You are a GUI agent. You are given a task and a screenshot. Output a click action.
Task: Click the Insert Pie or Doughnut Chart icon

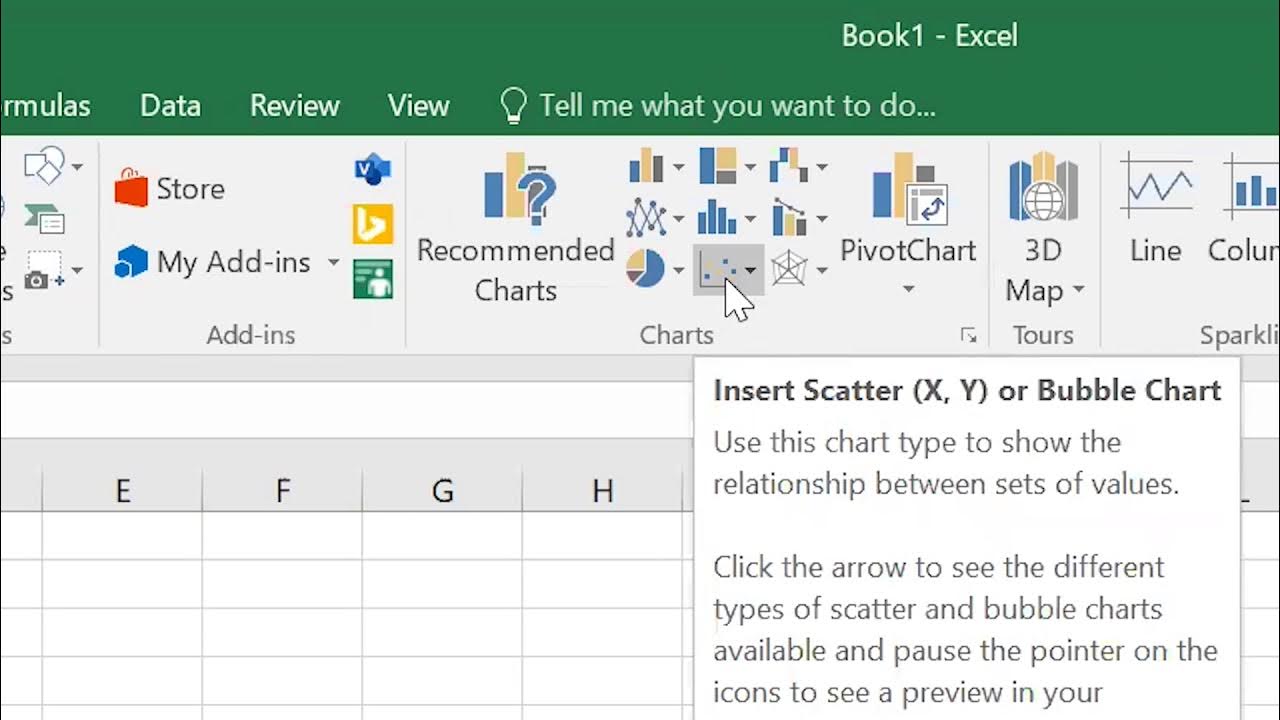(647, 268)
